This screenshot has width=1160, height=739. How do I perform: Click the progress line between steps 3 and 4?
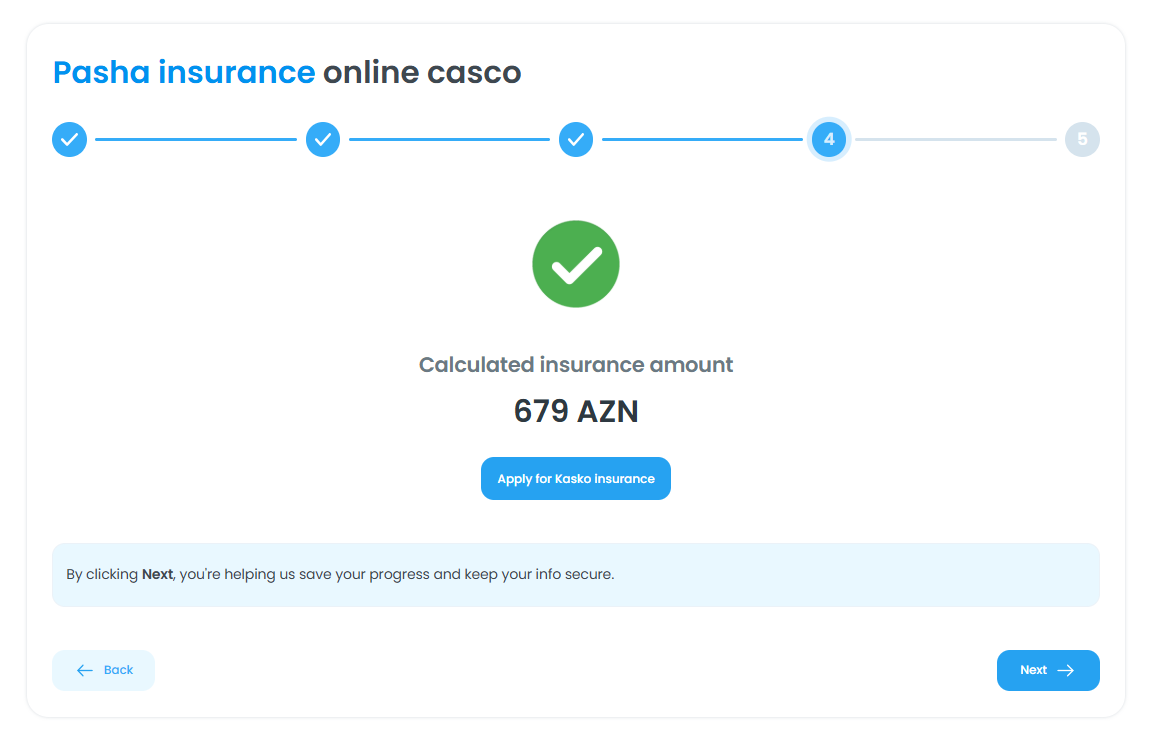702,140
